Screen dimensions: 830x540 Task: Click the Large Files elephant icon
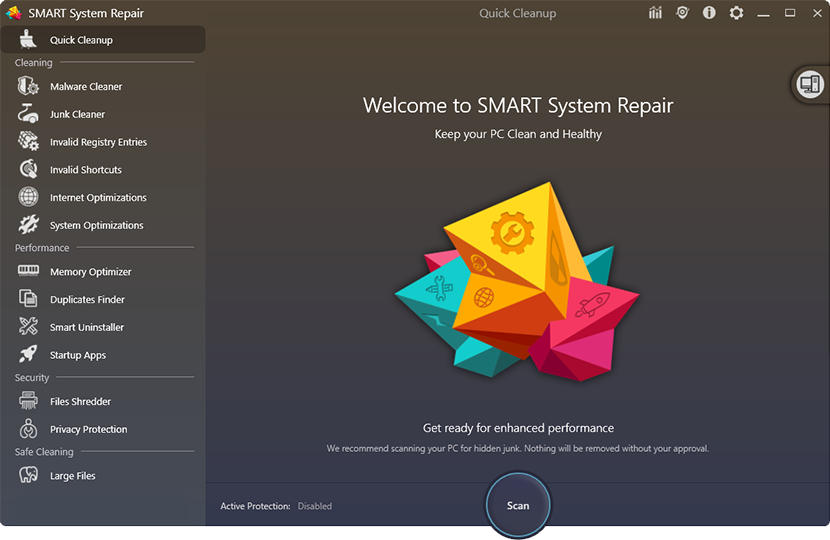28,475
